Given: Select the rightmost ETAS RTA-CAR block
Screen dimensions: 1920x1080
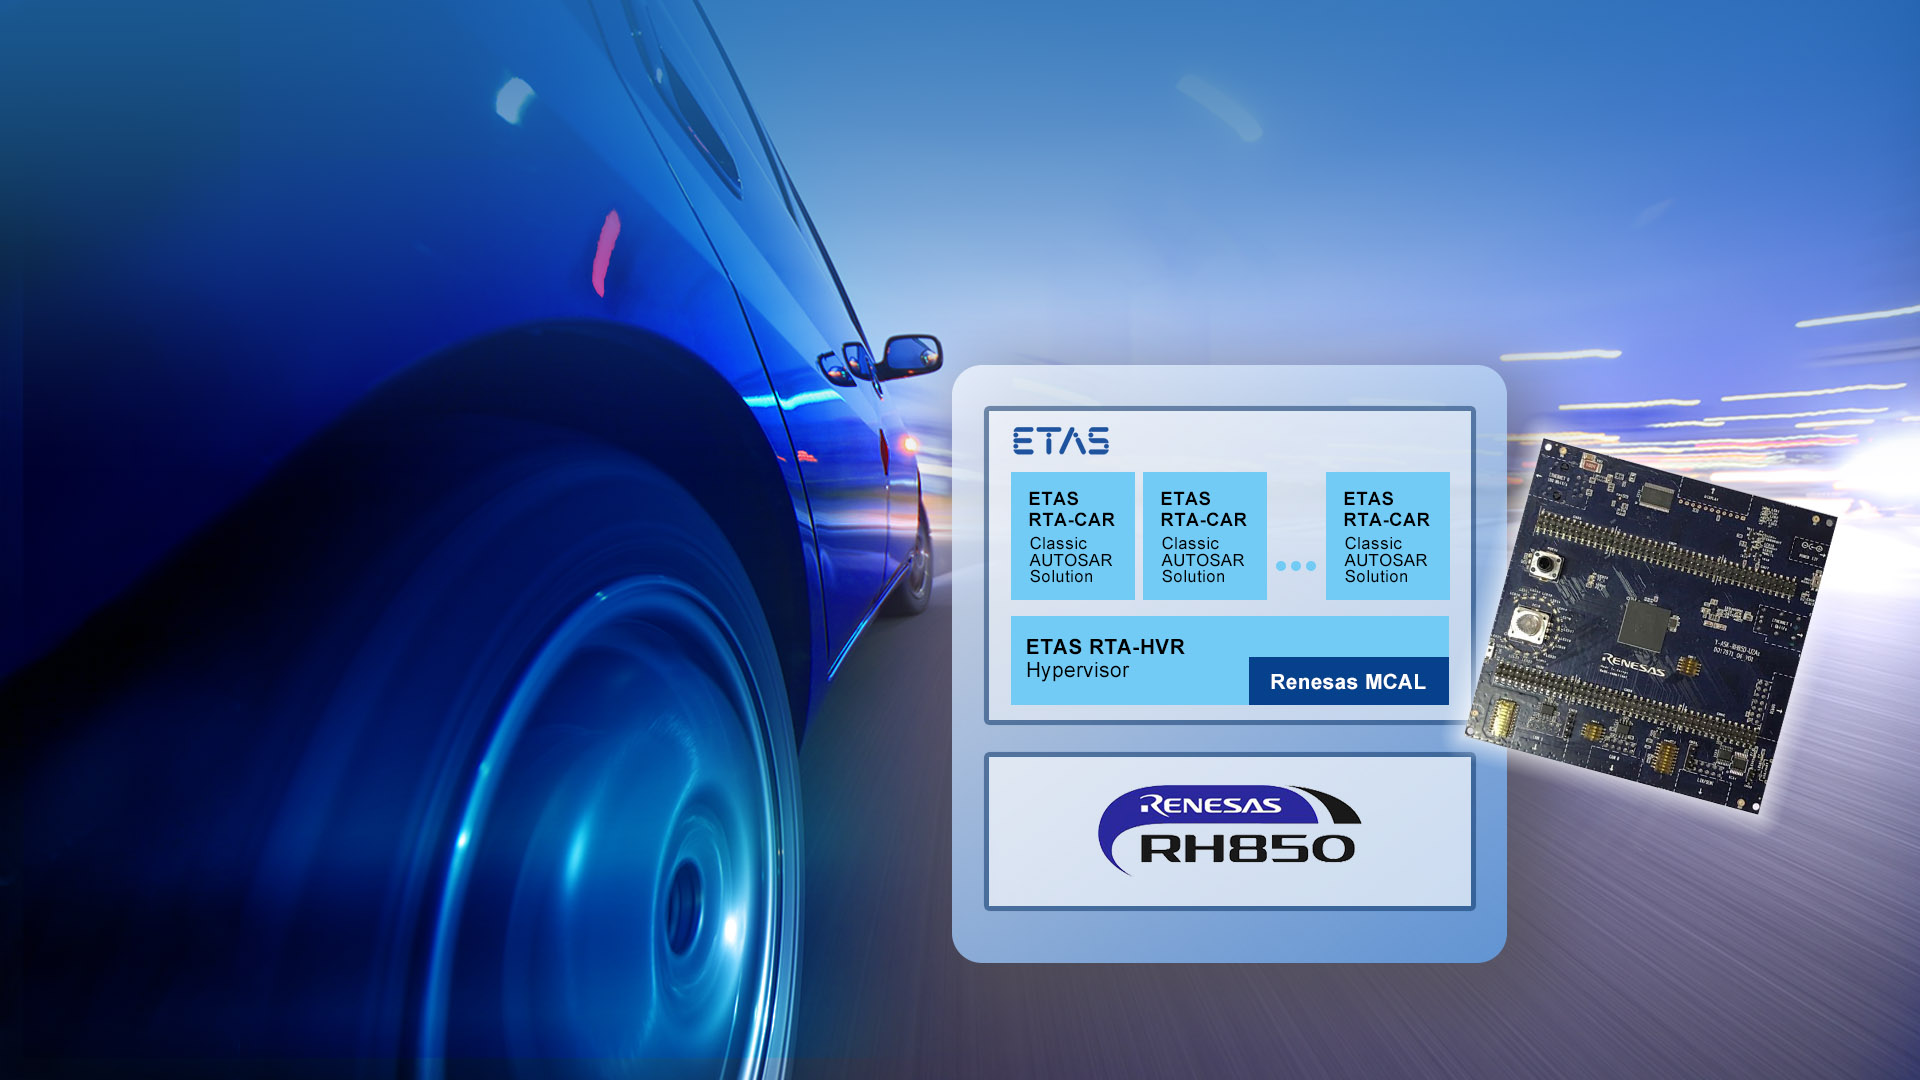Looking at the screenshot, I should 1388,536.
